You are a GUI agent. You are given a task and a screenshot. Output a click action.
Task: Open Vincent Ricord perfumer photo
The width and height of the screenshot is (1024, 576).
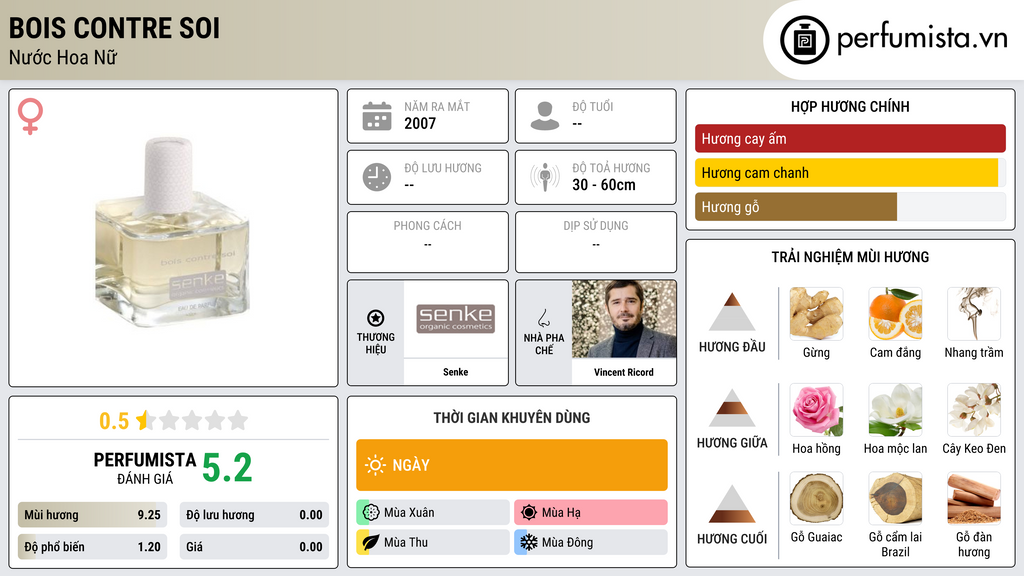coord(624,319)
